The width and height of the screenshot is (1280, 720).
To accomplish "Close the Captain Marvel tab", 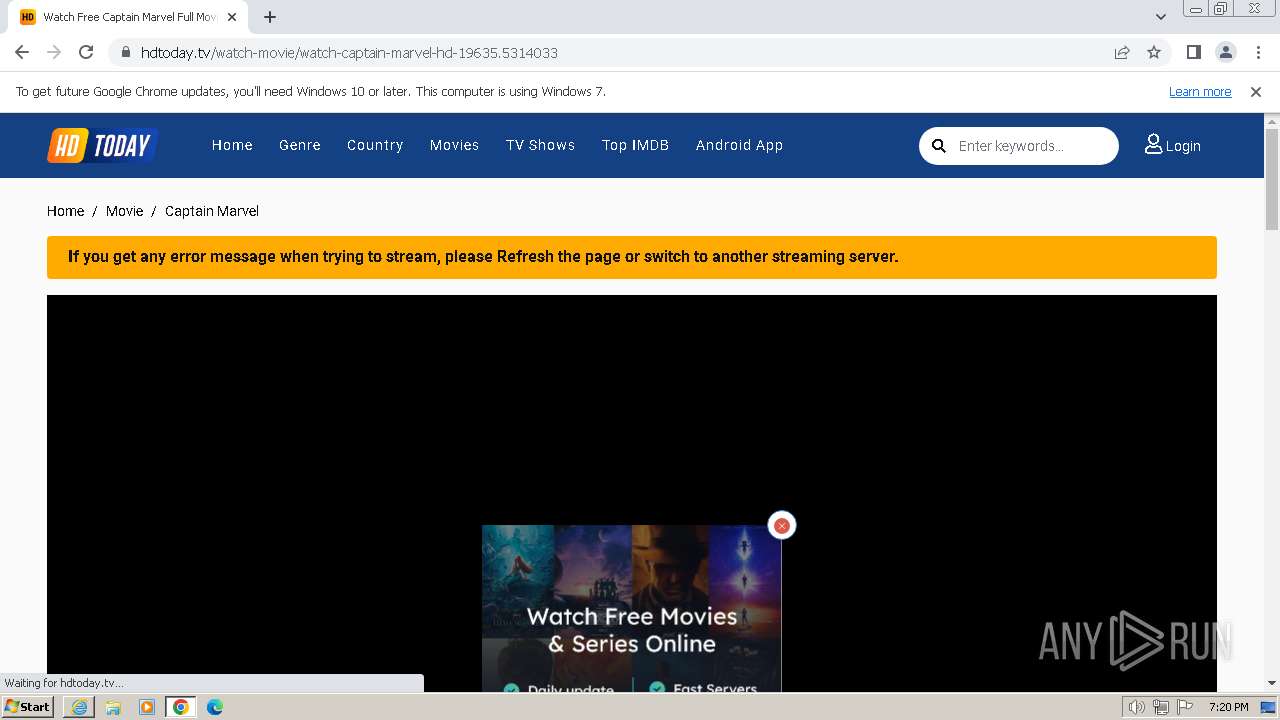I will 232,17.
